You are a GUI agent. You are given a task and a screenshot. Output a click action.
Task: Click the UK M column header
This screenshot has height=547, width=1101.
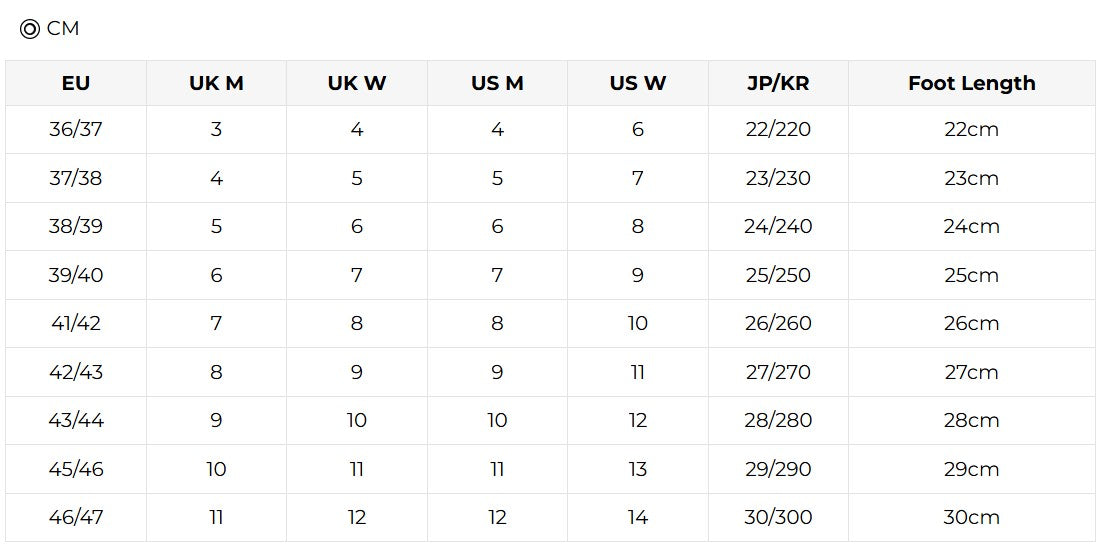[x=216, y=83]
